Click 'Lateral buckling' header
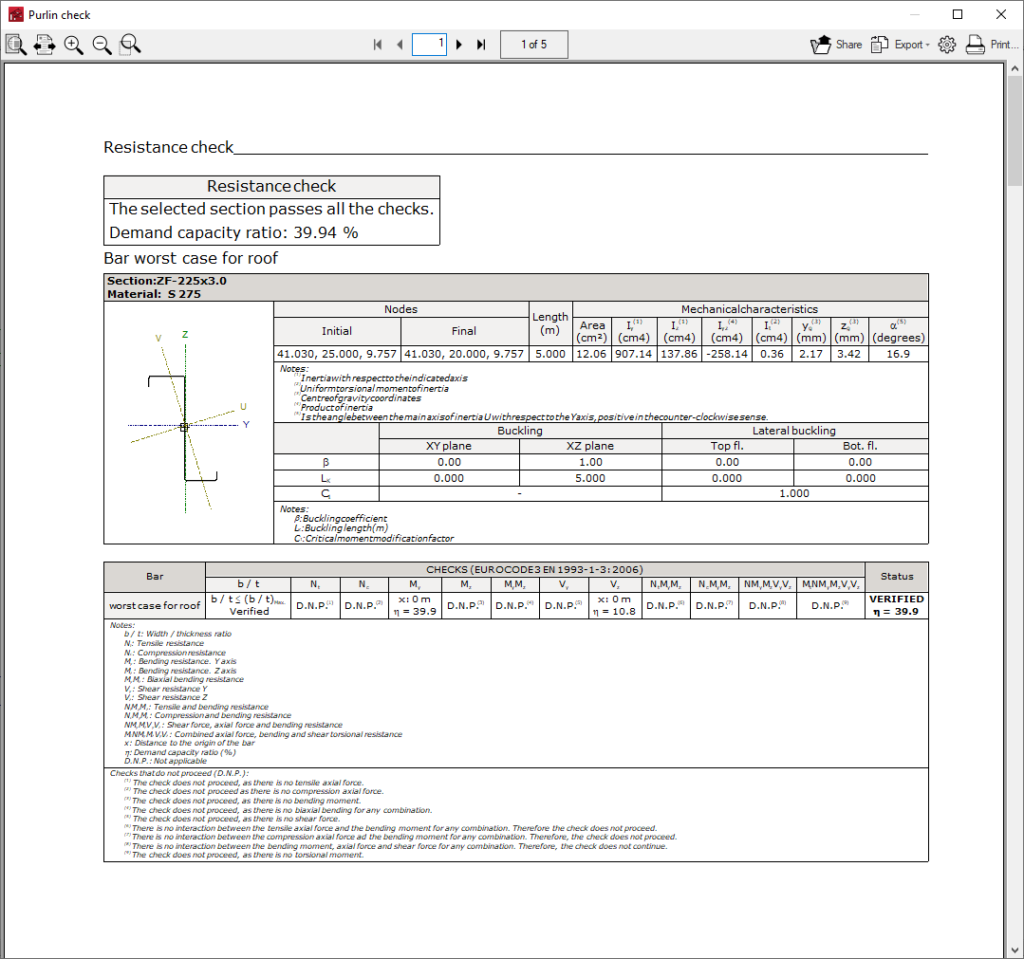This screenshot has width=1024, height=959. [794, 431]
